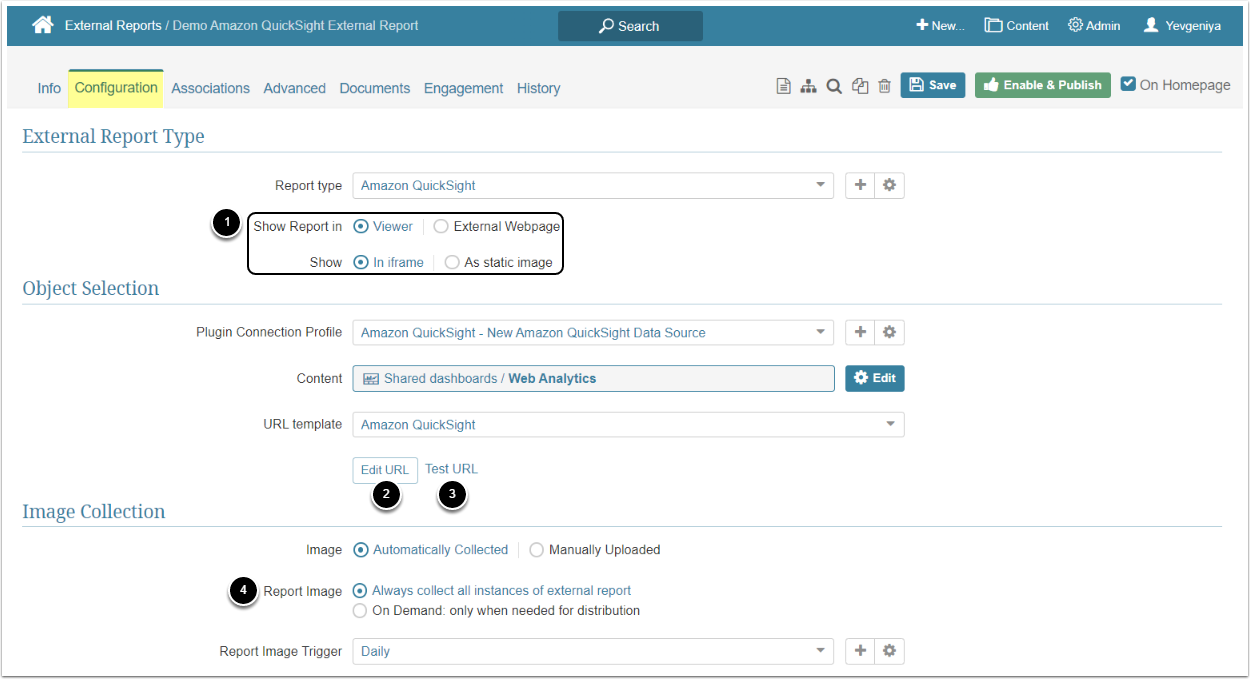
Task: Select Viewer for Show Report in
Action: pyautogui.click(x=362, y=227)
